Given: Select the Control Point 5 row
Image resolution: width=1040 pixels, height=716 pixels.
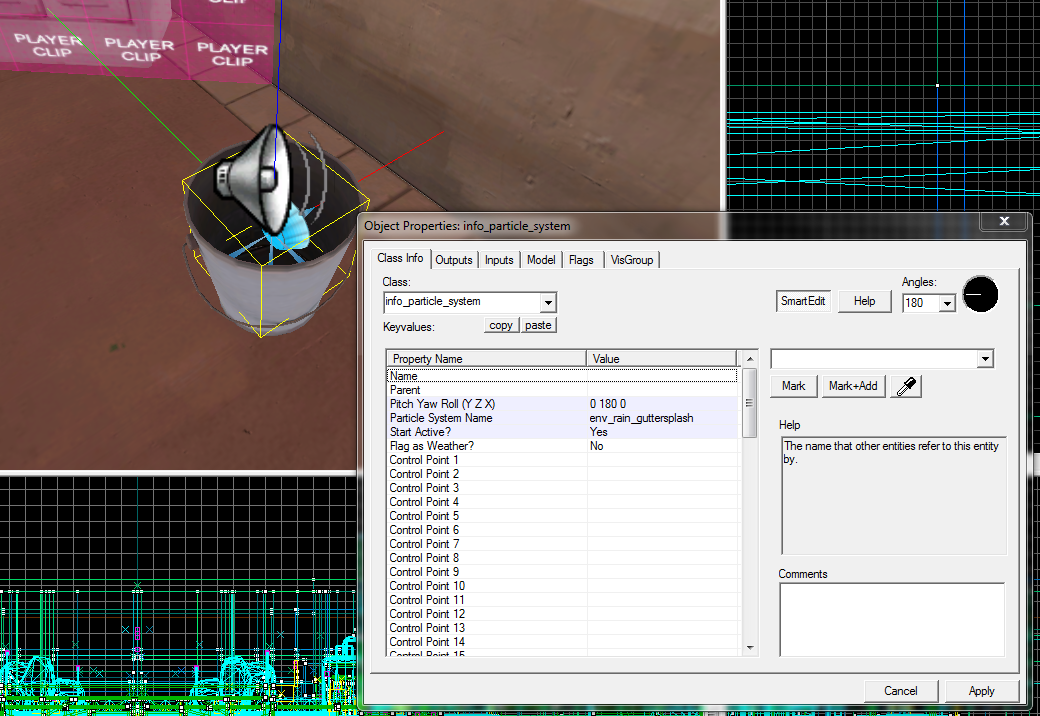Looking at the screenshot, I should 562,516.
